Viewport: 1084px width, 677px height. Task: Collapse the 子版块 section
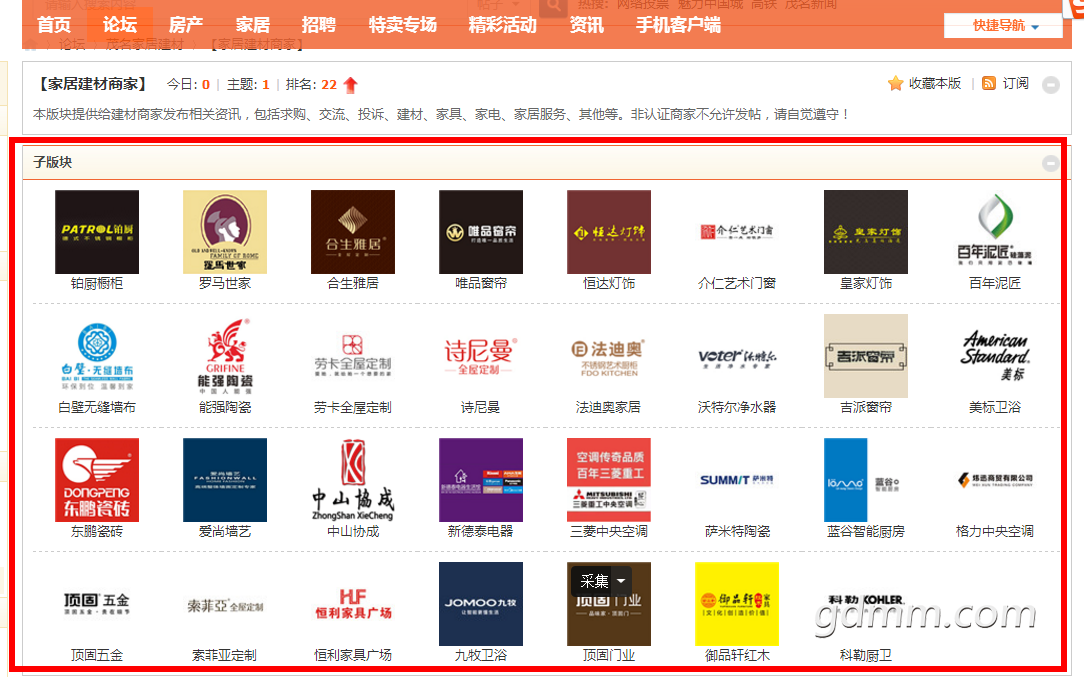(1051, 163)
